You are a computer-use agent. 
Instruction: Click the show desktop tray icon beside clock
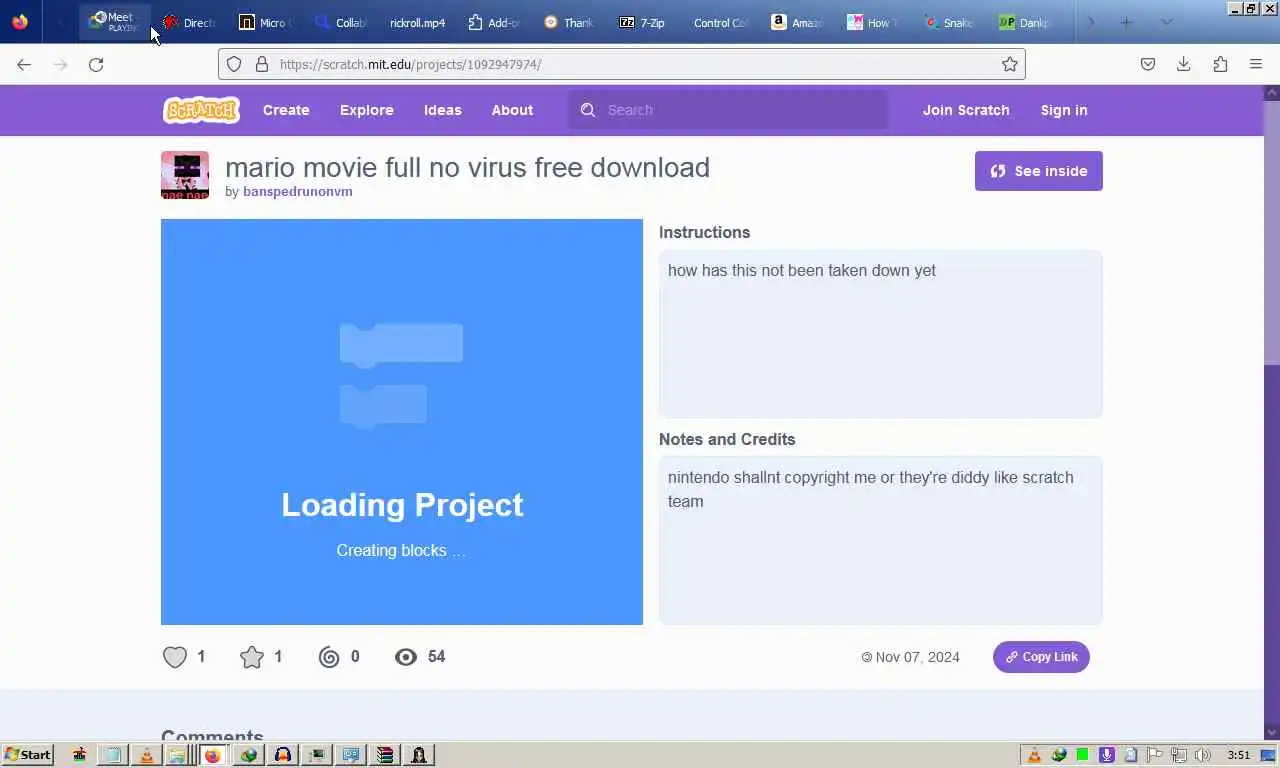1268,755
